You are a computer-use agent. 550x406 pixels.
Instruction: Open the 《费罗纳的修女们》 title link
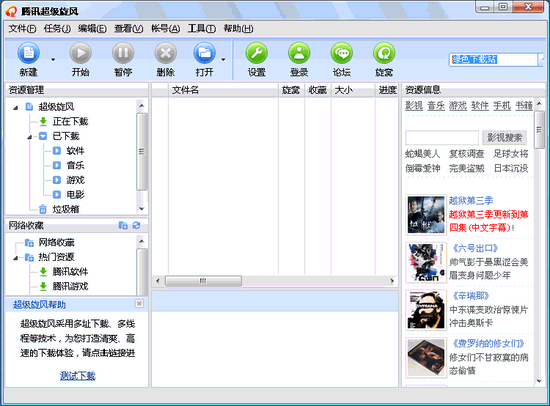488,343
